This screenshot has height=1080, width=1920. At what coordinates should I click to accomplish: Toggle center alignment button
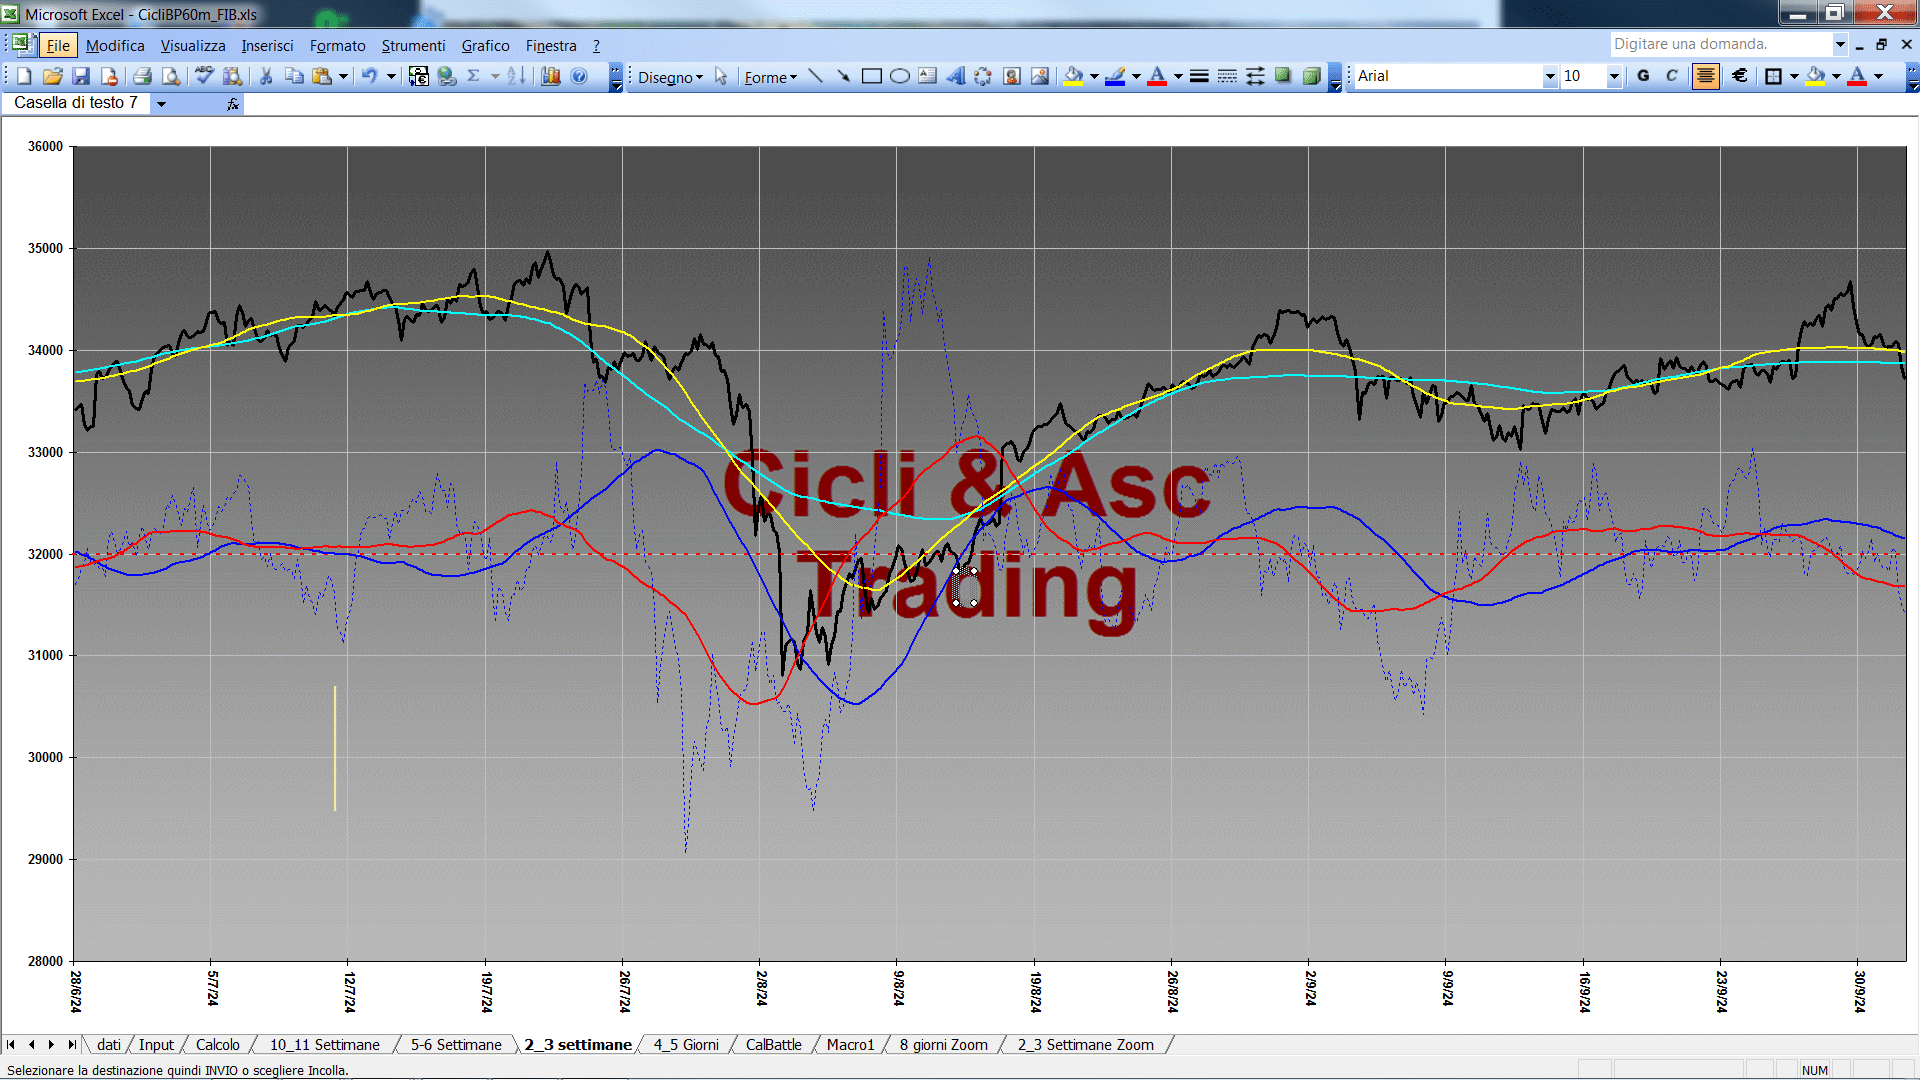click(1705, 76)
